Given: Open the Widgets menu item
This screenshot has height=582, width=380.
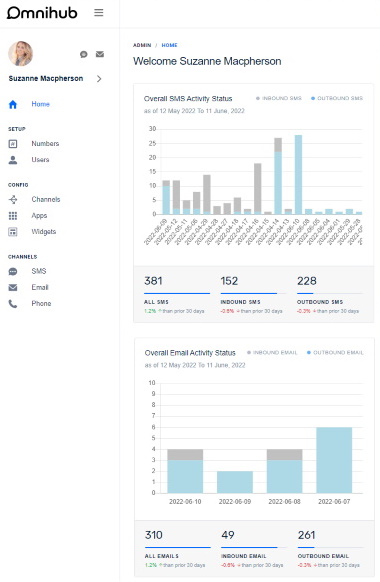Looking at the screenshot, I should coord(44,232).
